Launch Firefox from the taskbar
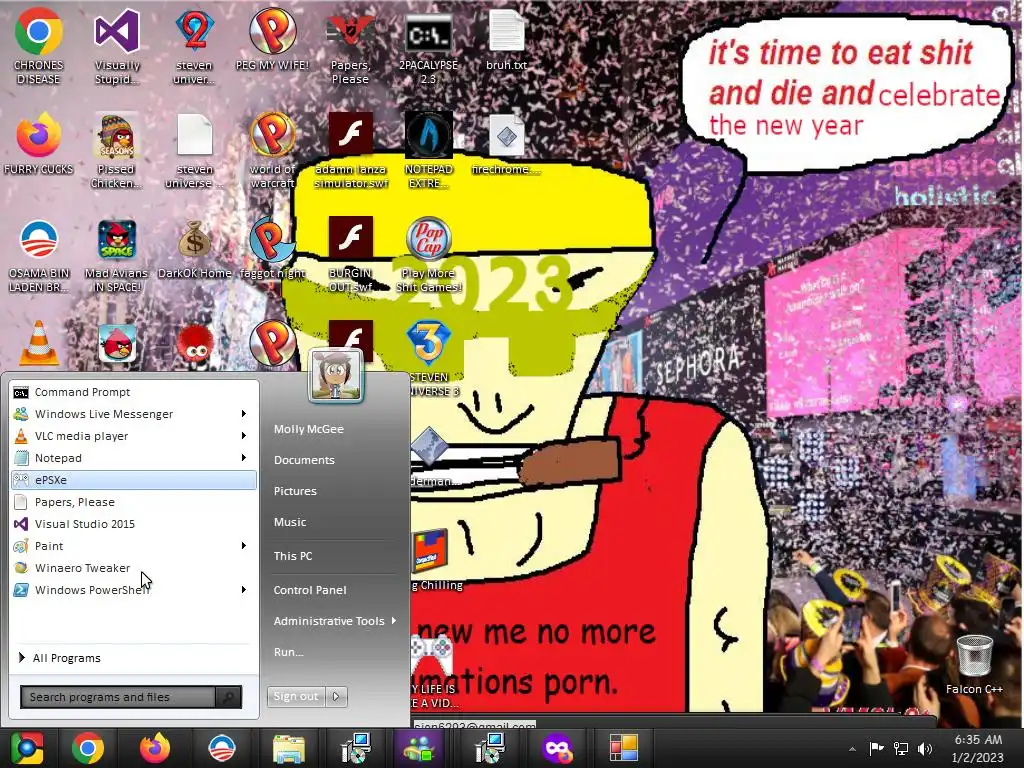The width and height of the screenshot is (1024, 768). 155,748
